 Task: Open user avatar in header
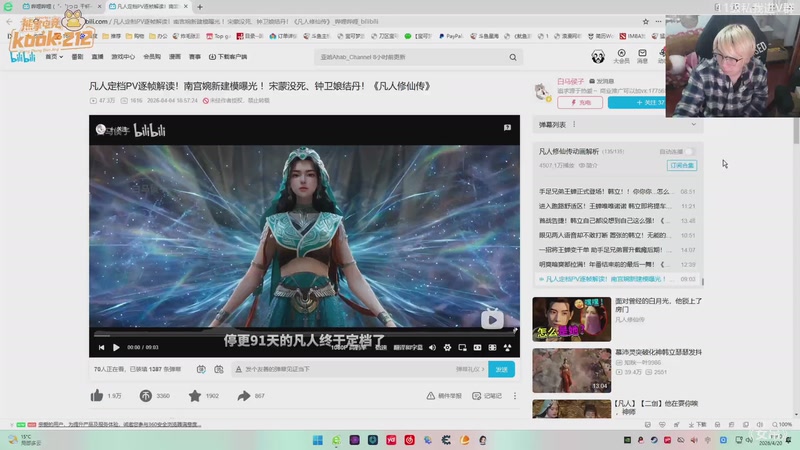point(598,57)
